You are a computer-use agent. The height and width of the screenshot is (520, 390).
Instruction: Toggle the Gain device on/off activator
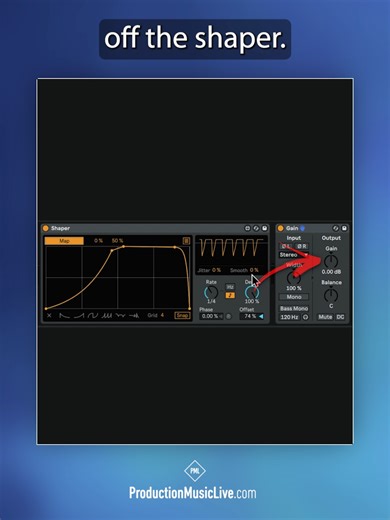[281, 228]
